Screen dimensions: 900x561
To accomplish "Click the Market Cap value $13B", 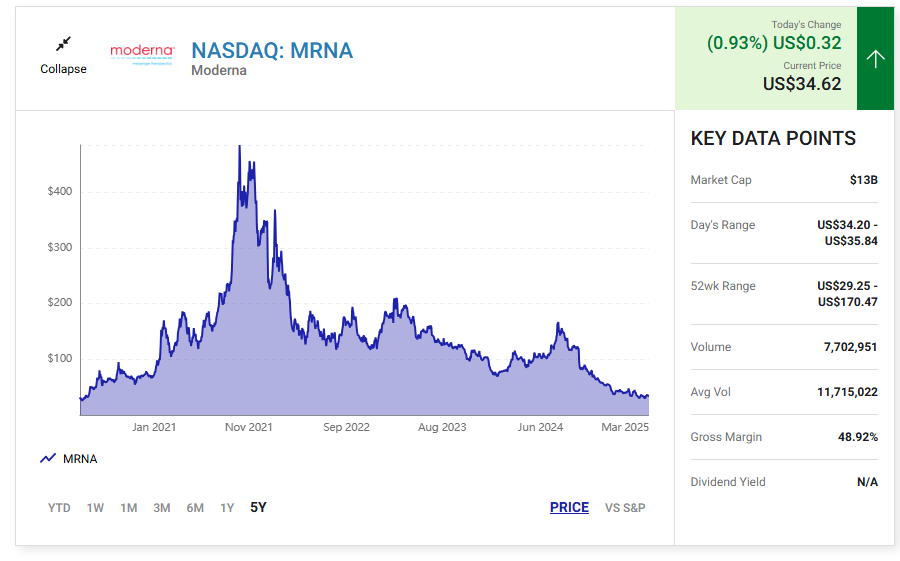I will (x=864, y=180).
